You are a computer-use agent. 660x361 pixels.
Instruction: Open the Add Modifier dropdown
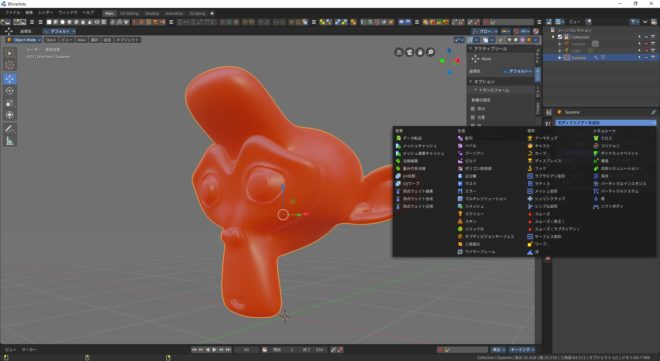tap(605, 123)
